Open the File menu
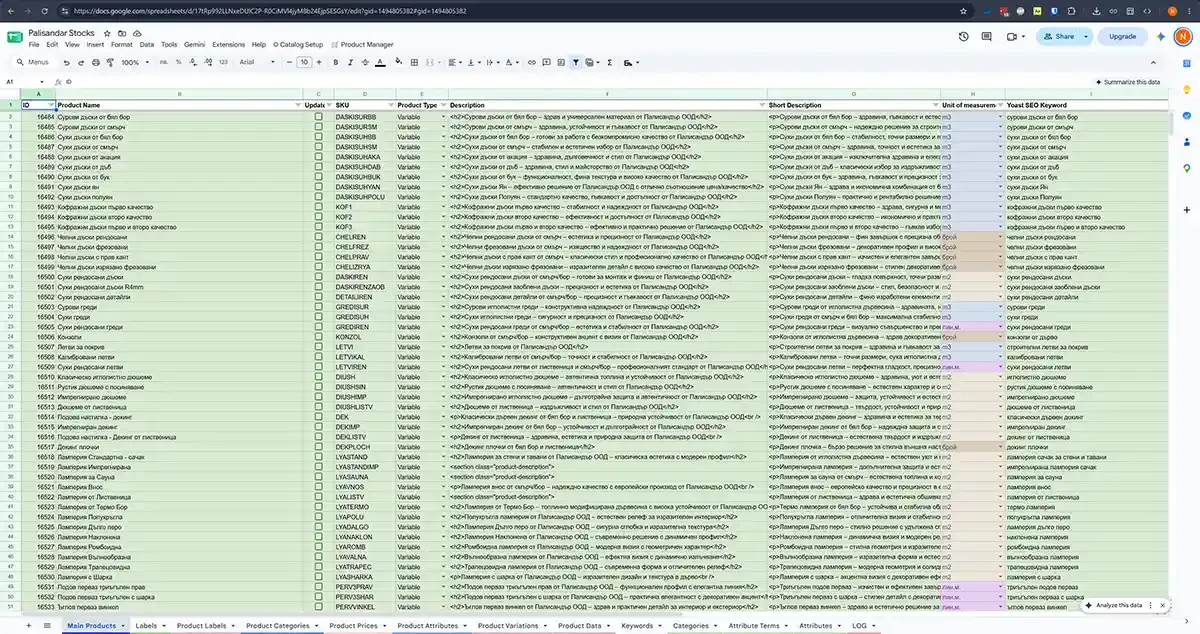 (34, 44)
